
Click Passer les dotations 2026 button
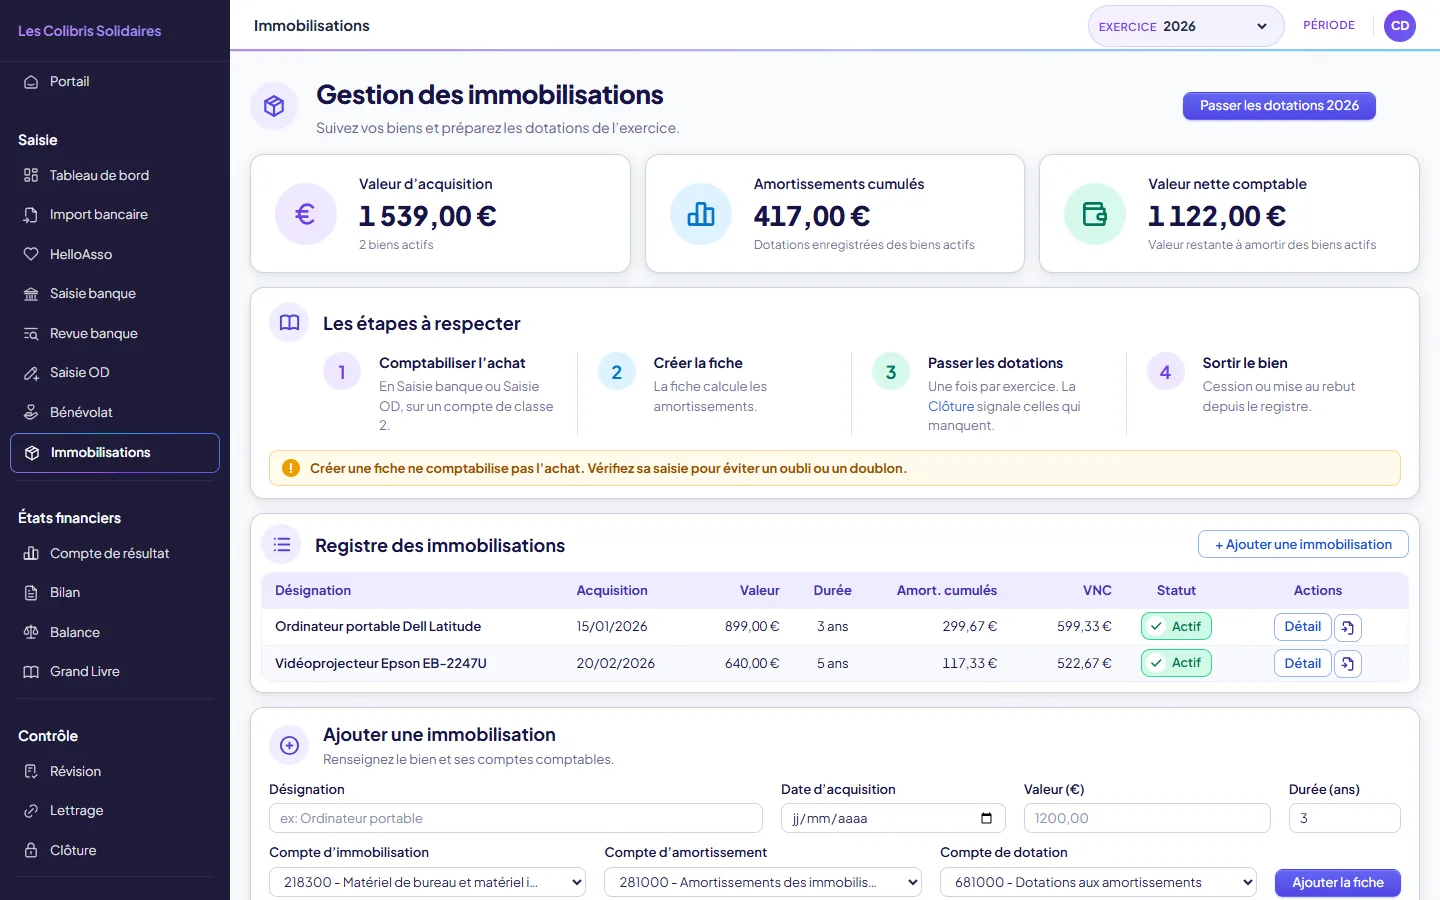click(x=1279, y=106)
